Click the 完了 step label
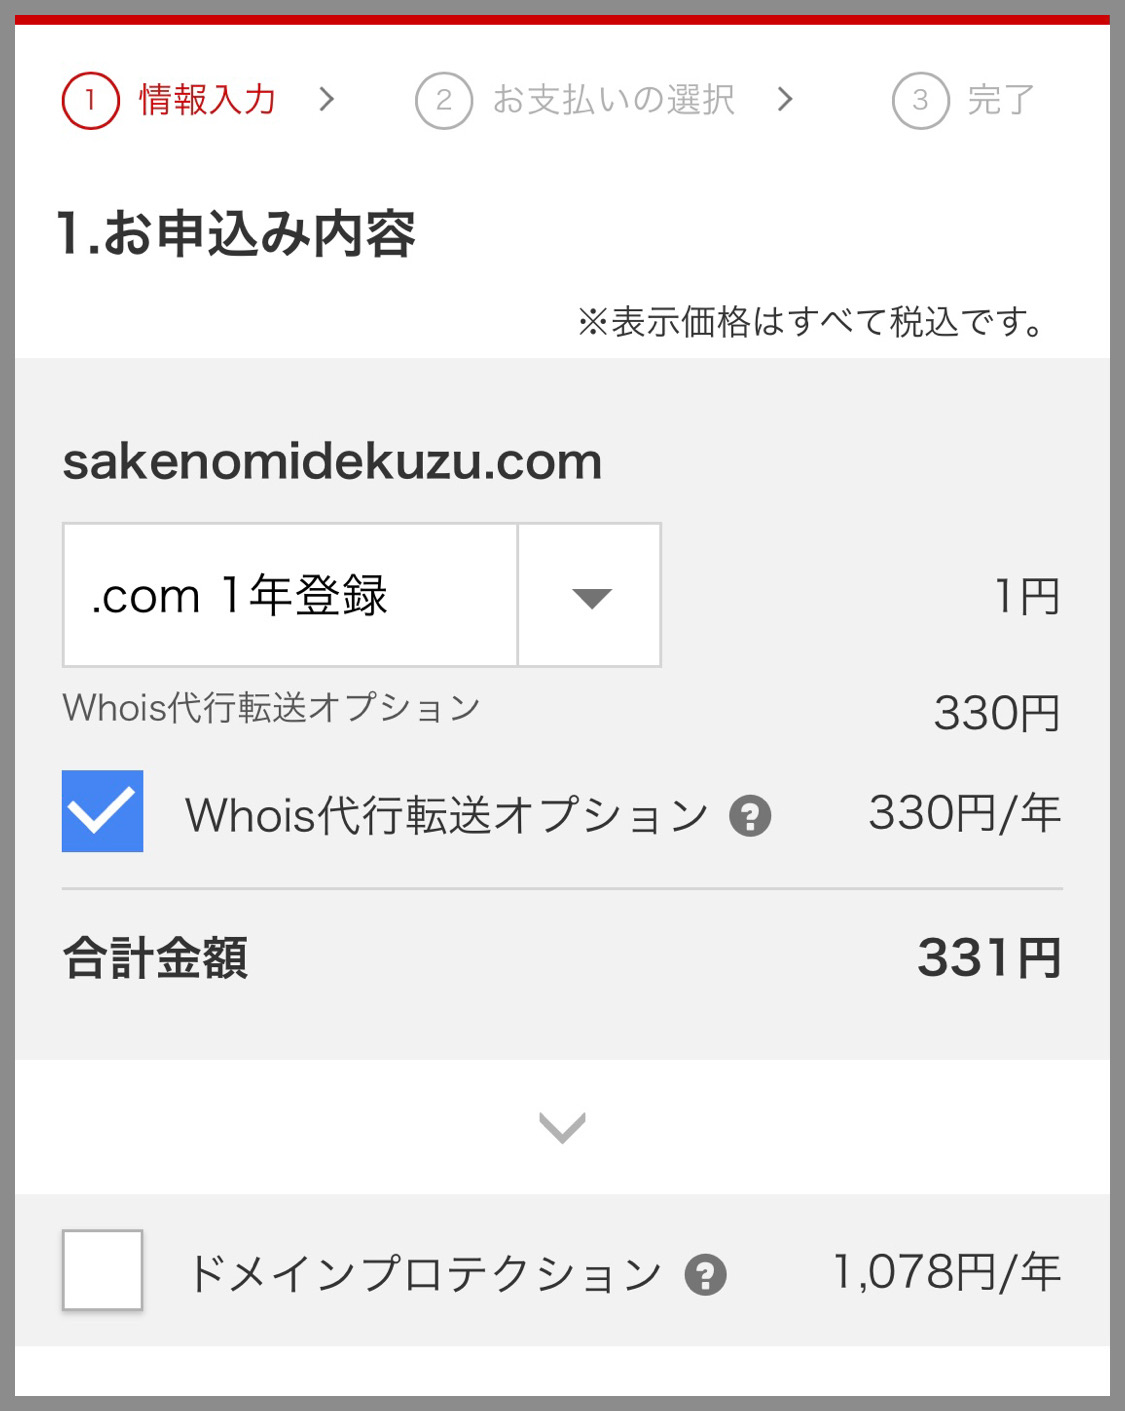The width and height of the screenshot is (1125, 1411). [x=1001, y=100]
